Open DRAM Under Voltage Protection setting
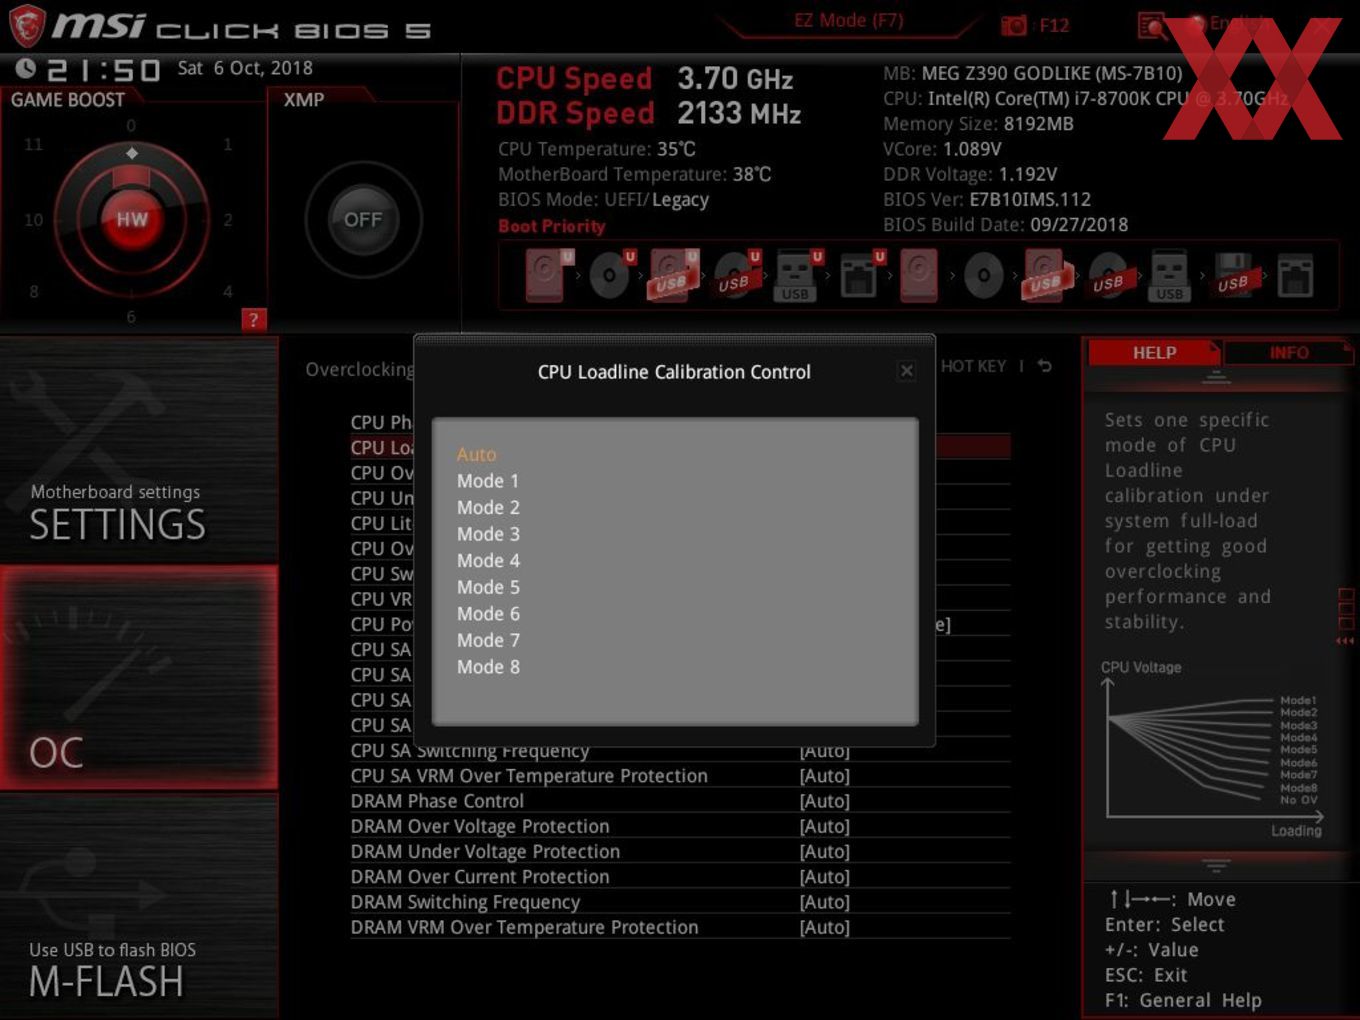The image size is (1360, 1020). tap(680, 851)
